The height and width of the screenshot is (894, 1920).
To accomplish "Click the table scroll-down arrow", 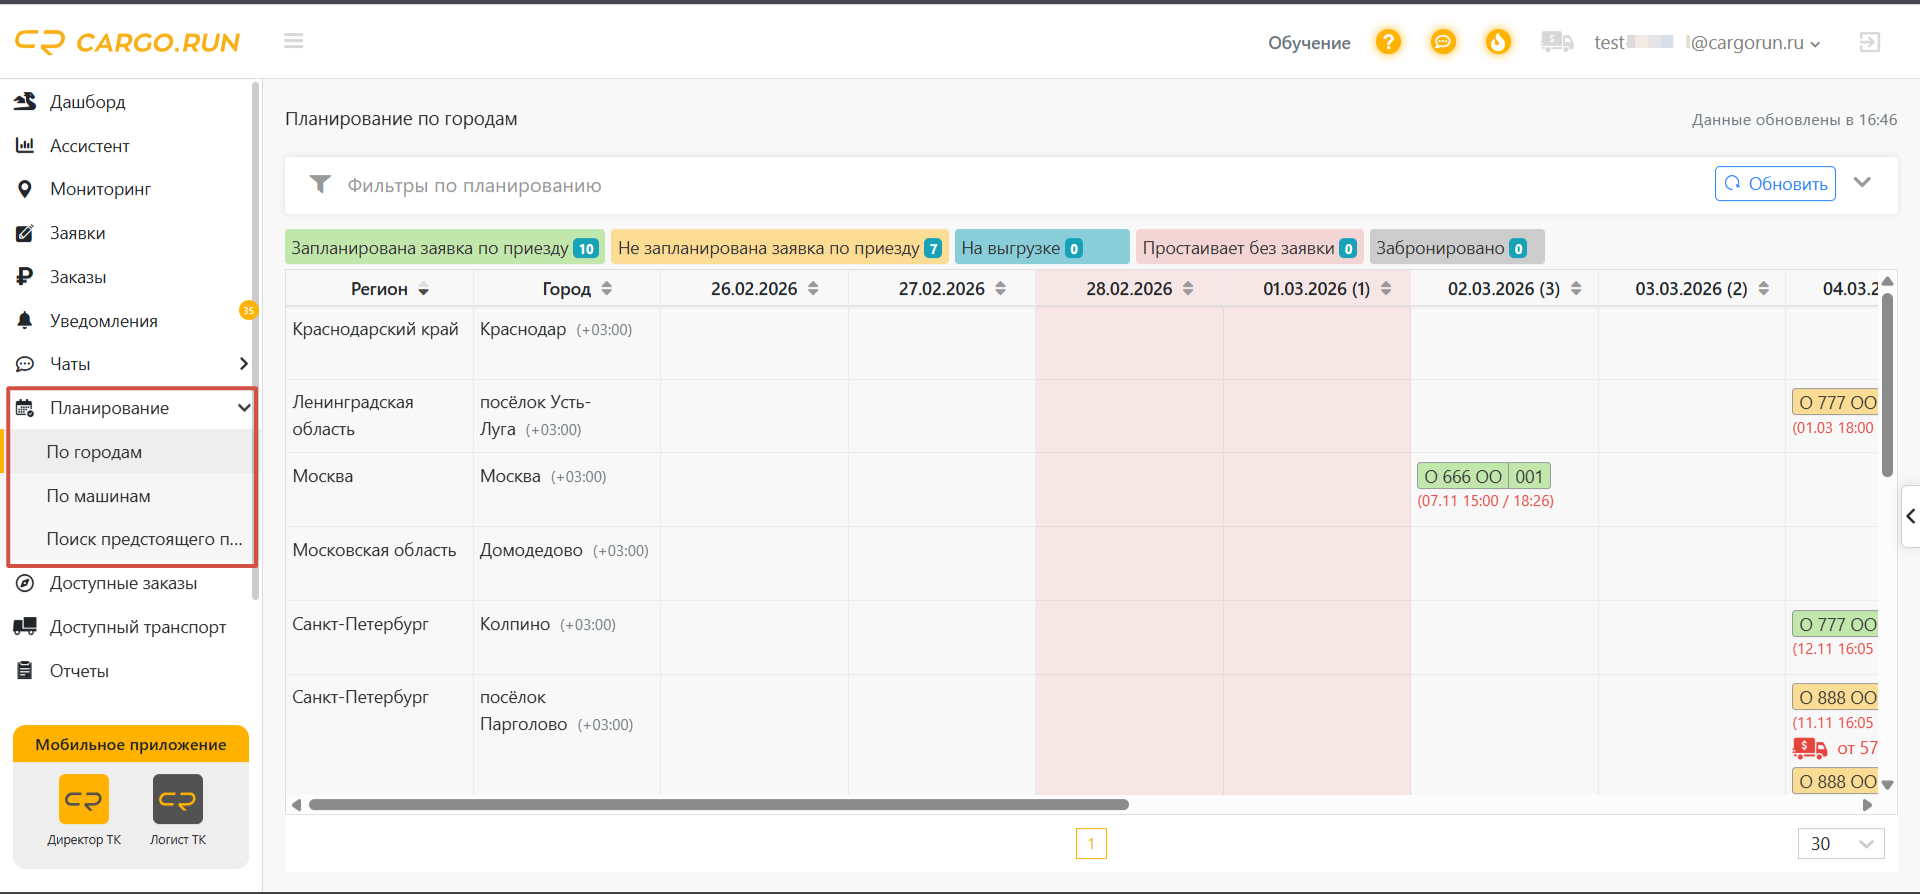I will 1887,785.
